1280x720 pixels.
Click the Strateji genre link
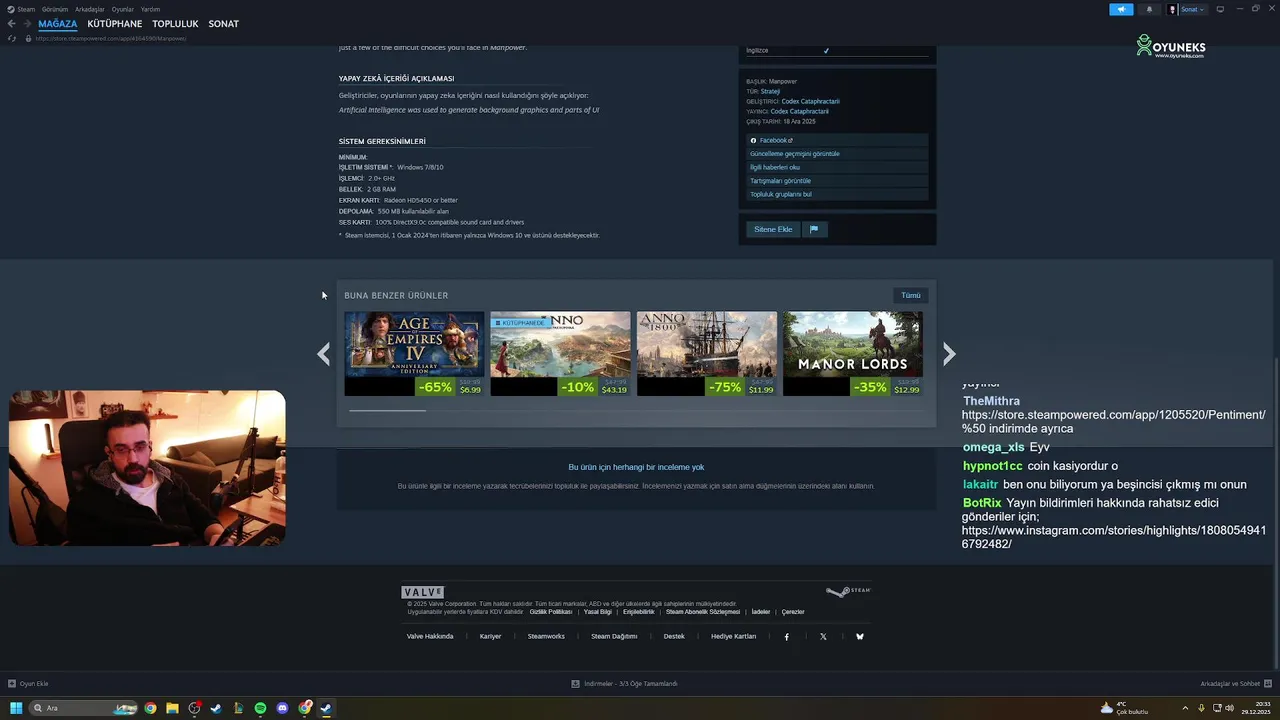point(770,91)
